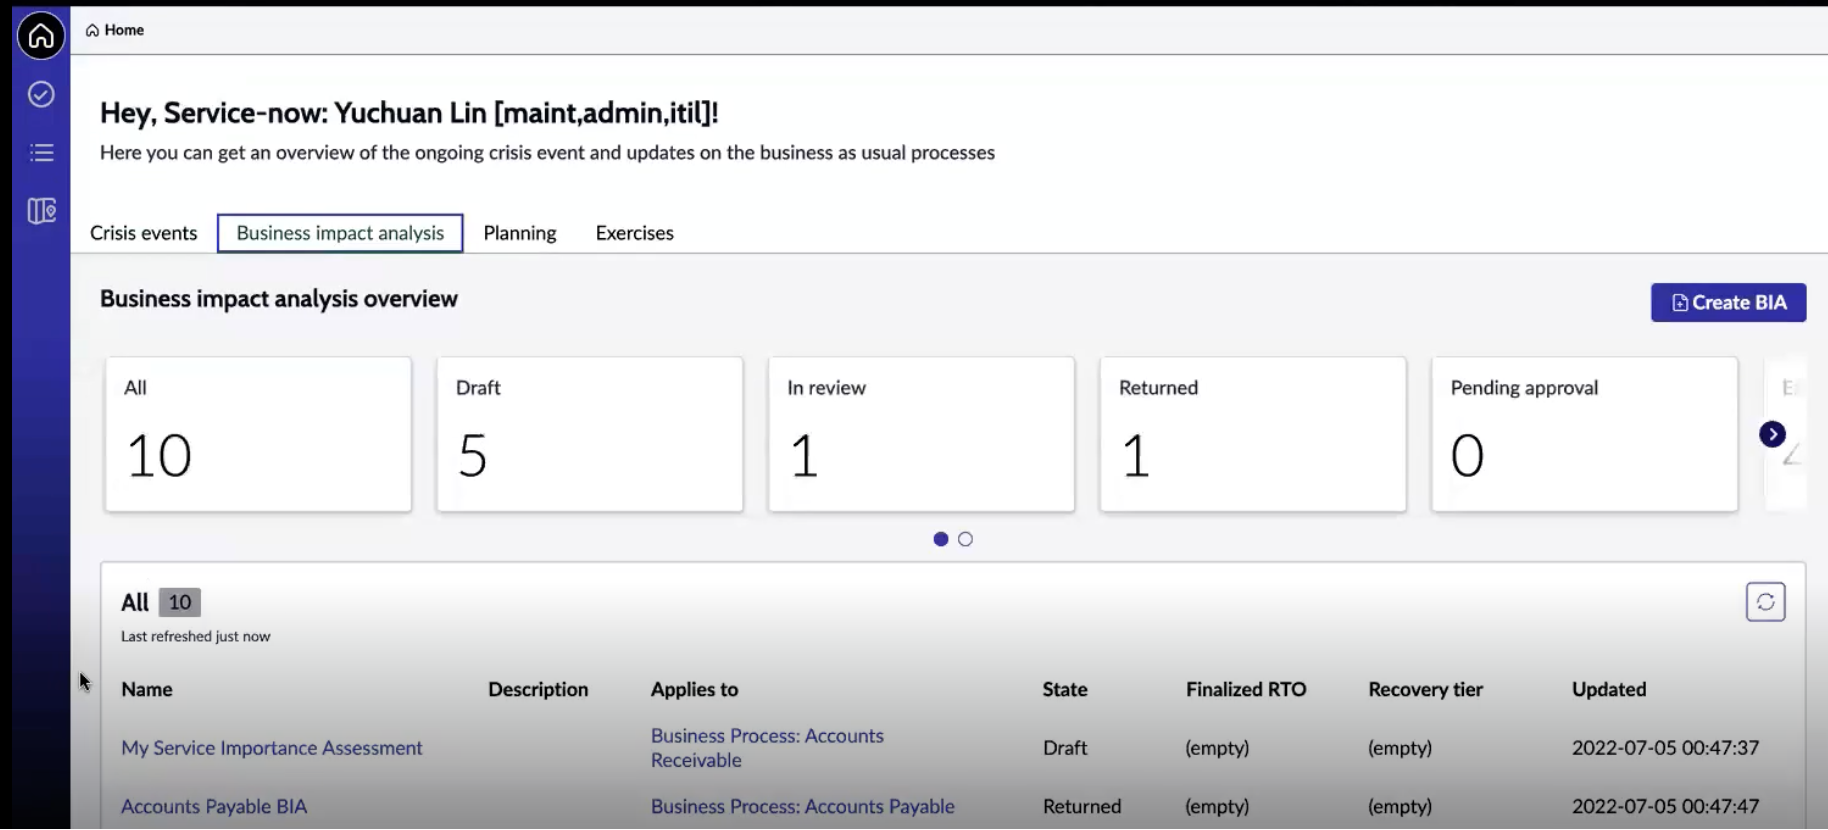Sort by the Updated column header
1828x830 pixels.
[1609, 689]
